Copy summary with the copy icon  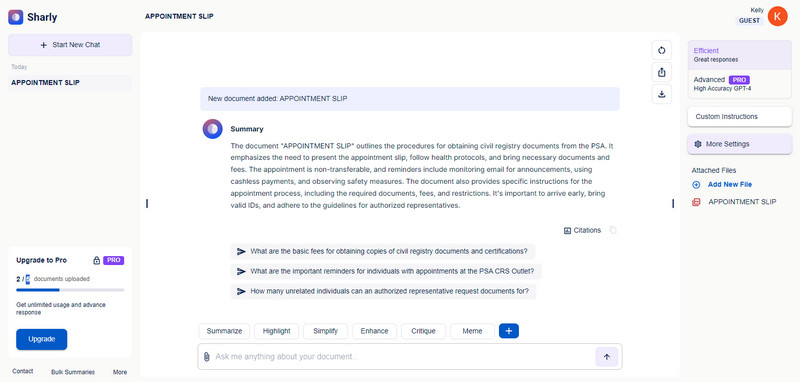pos(613,230)
